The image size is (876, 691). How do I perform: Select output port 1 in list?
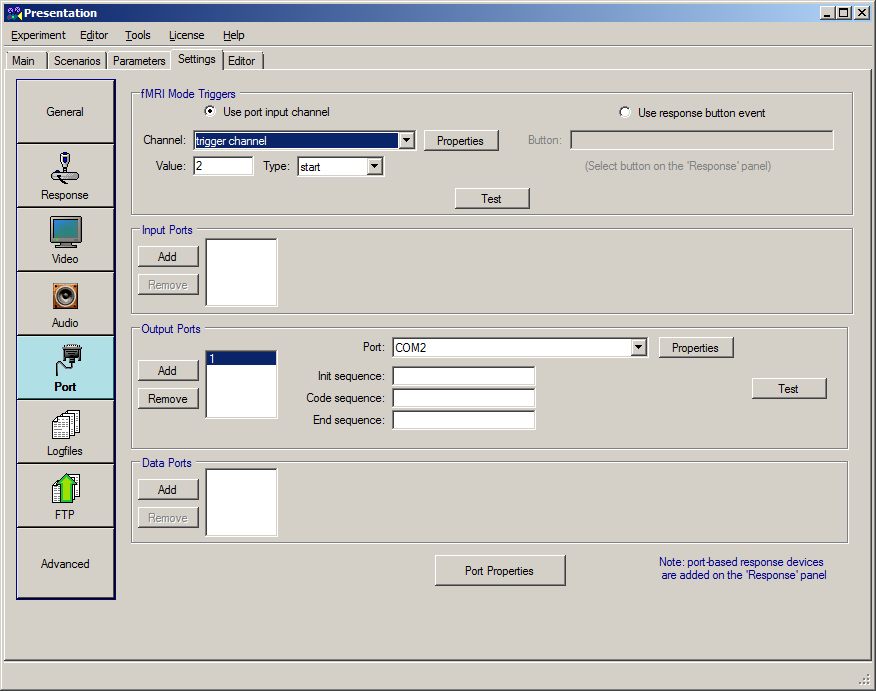pyautogui.click(x=240, y=358)
